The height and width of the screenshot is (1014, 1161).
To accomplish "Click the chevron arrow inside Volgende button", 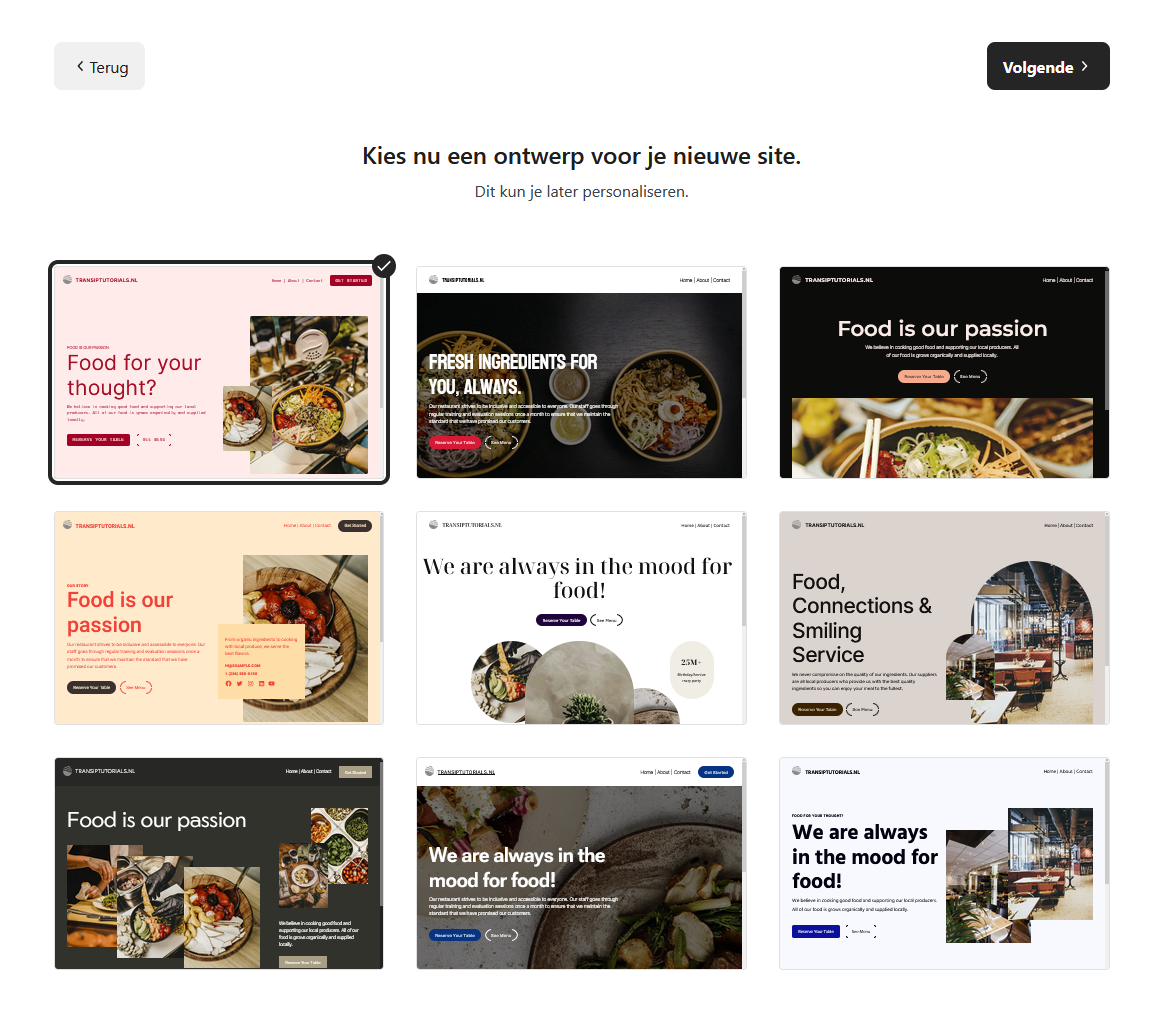I will [x=1085, y=67].
